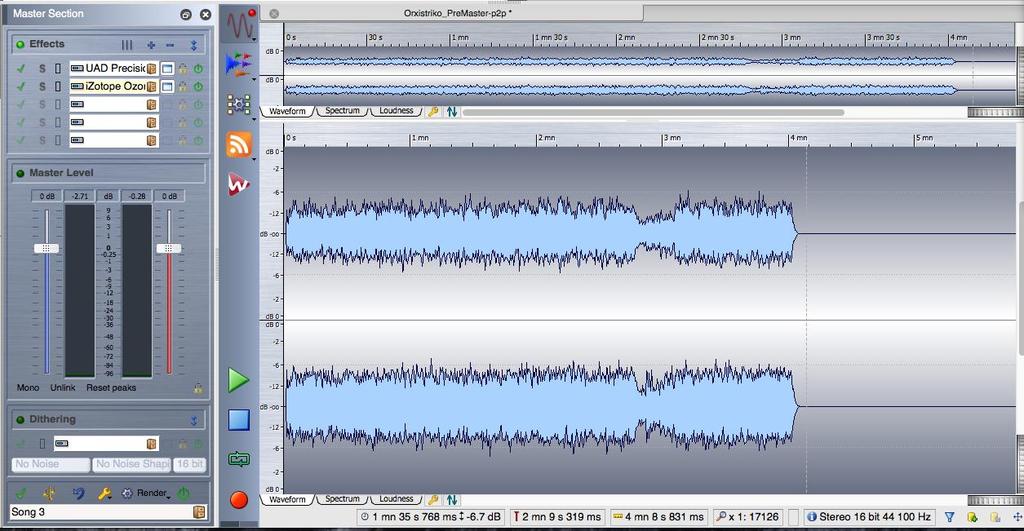Viewport: 1024px width, 531px height.
Task: Click the magnifier zoom indicator x 1: 17126
Action: pyautogui.click(x=747, y=517)
